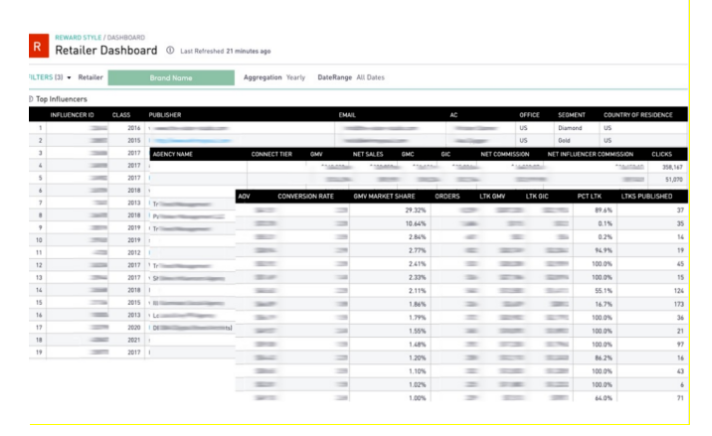Click the Top Influencers section title
This screenshot has width=712, height=436.
61,99
